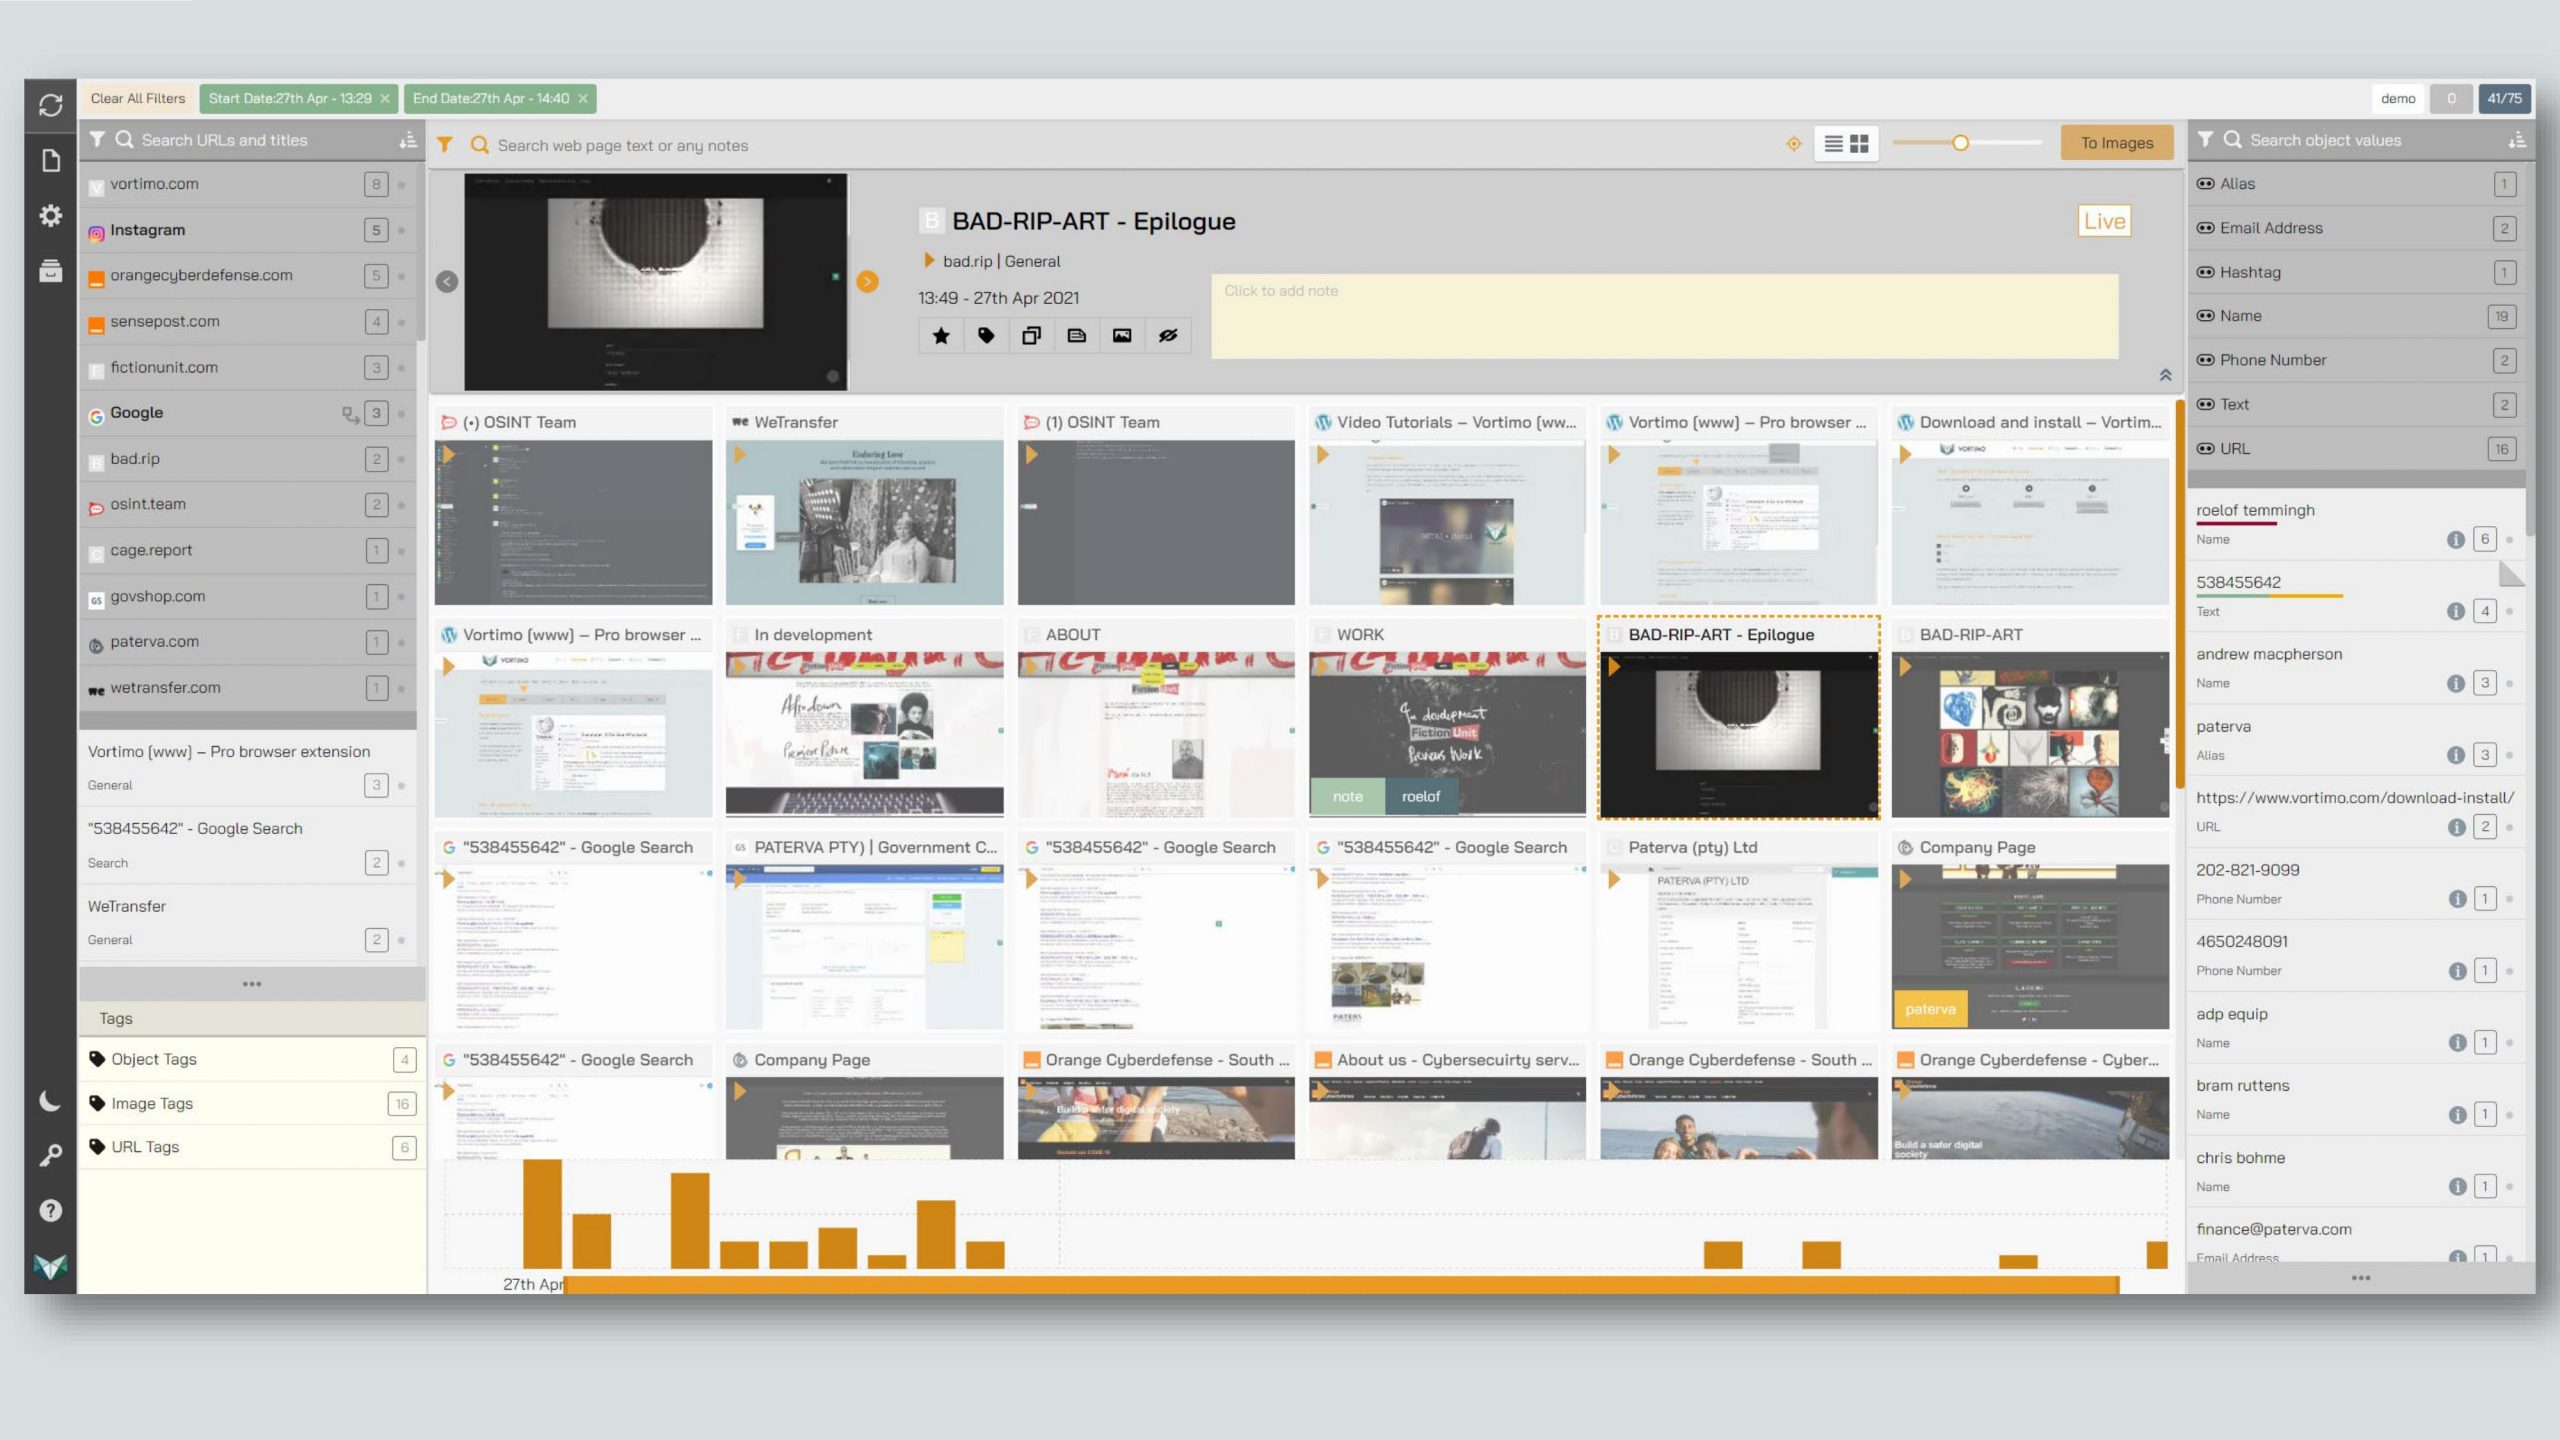
Task: Click the Vortimo logo at sidebar bottom
Action: click(50, 1266)
